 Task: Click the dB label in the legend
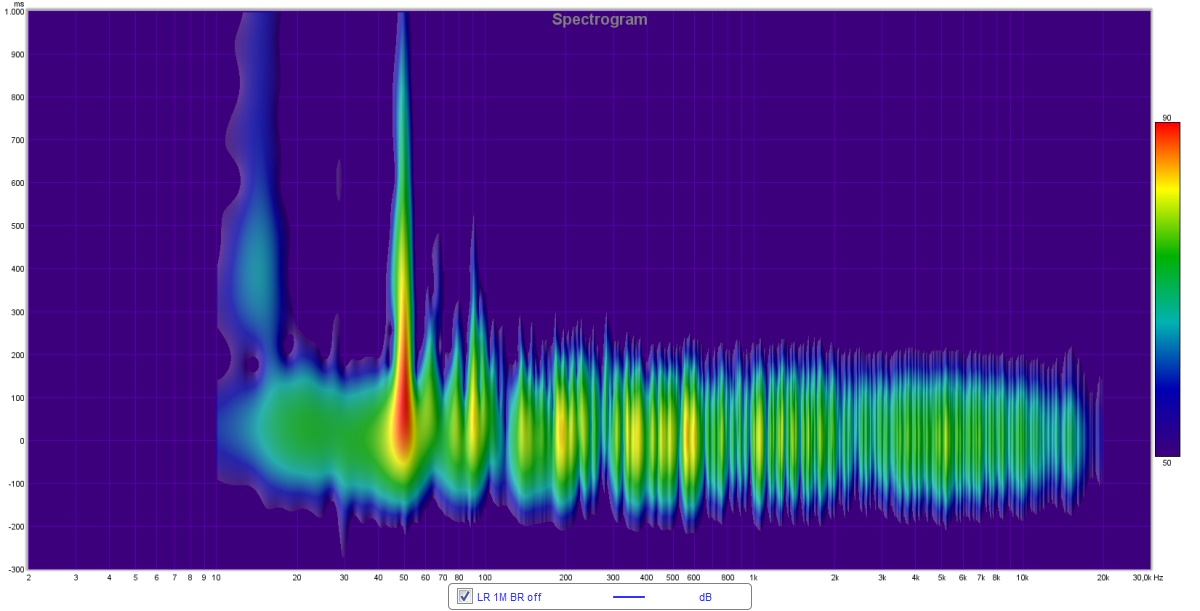pyautogui.click(x=705, y=597)
